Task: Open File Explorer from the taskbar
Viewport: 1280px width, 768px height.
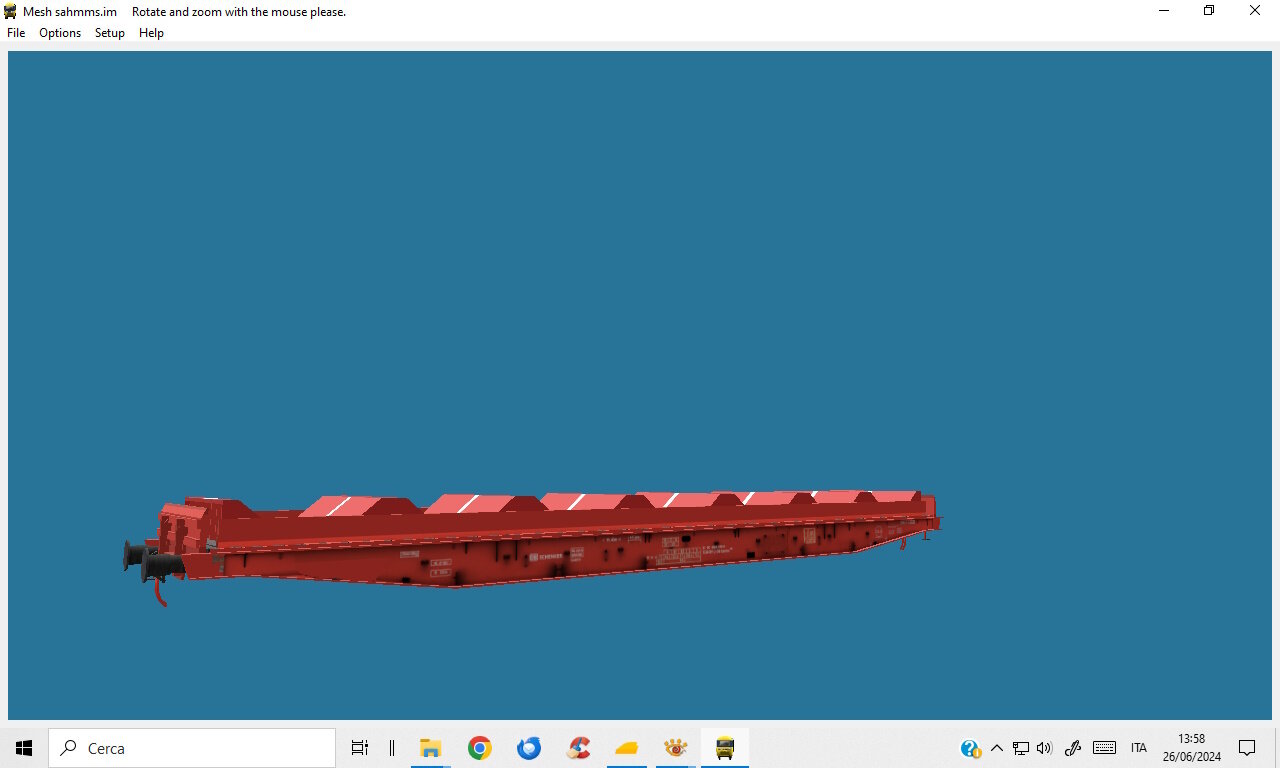Action: point(431,748)
